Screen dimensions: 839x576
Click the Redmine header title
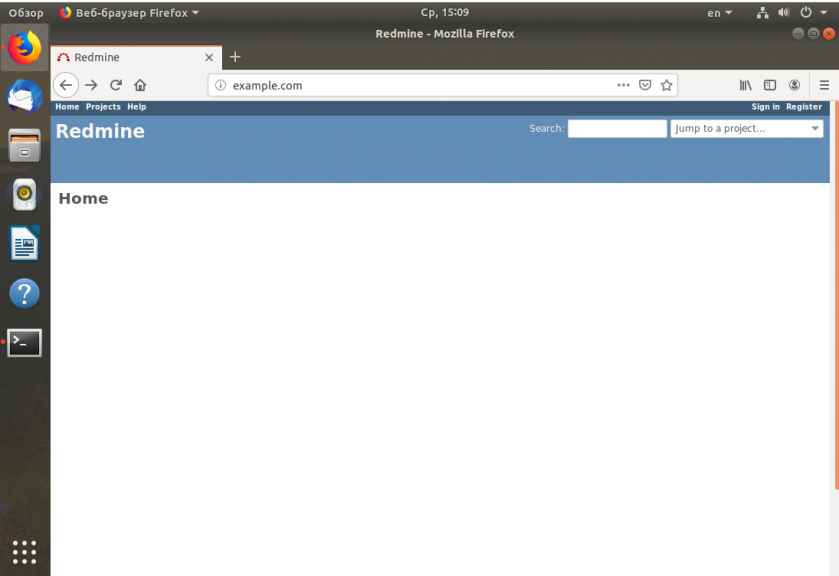click(100, 131)
